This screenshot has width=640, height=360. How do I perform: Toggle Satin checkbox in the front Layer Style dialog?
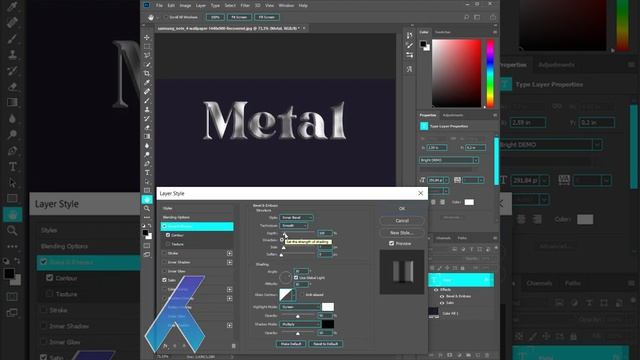tap(164, 280)
